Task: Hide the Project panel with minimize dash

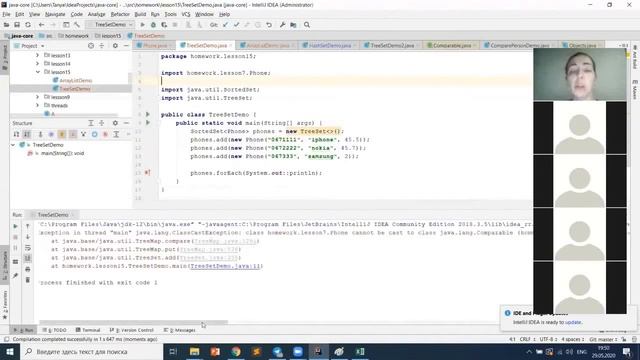Action: [126, 46]
